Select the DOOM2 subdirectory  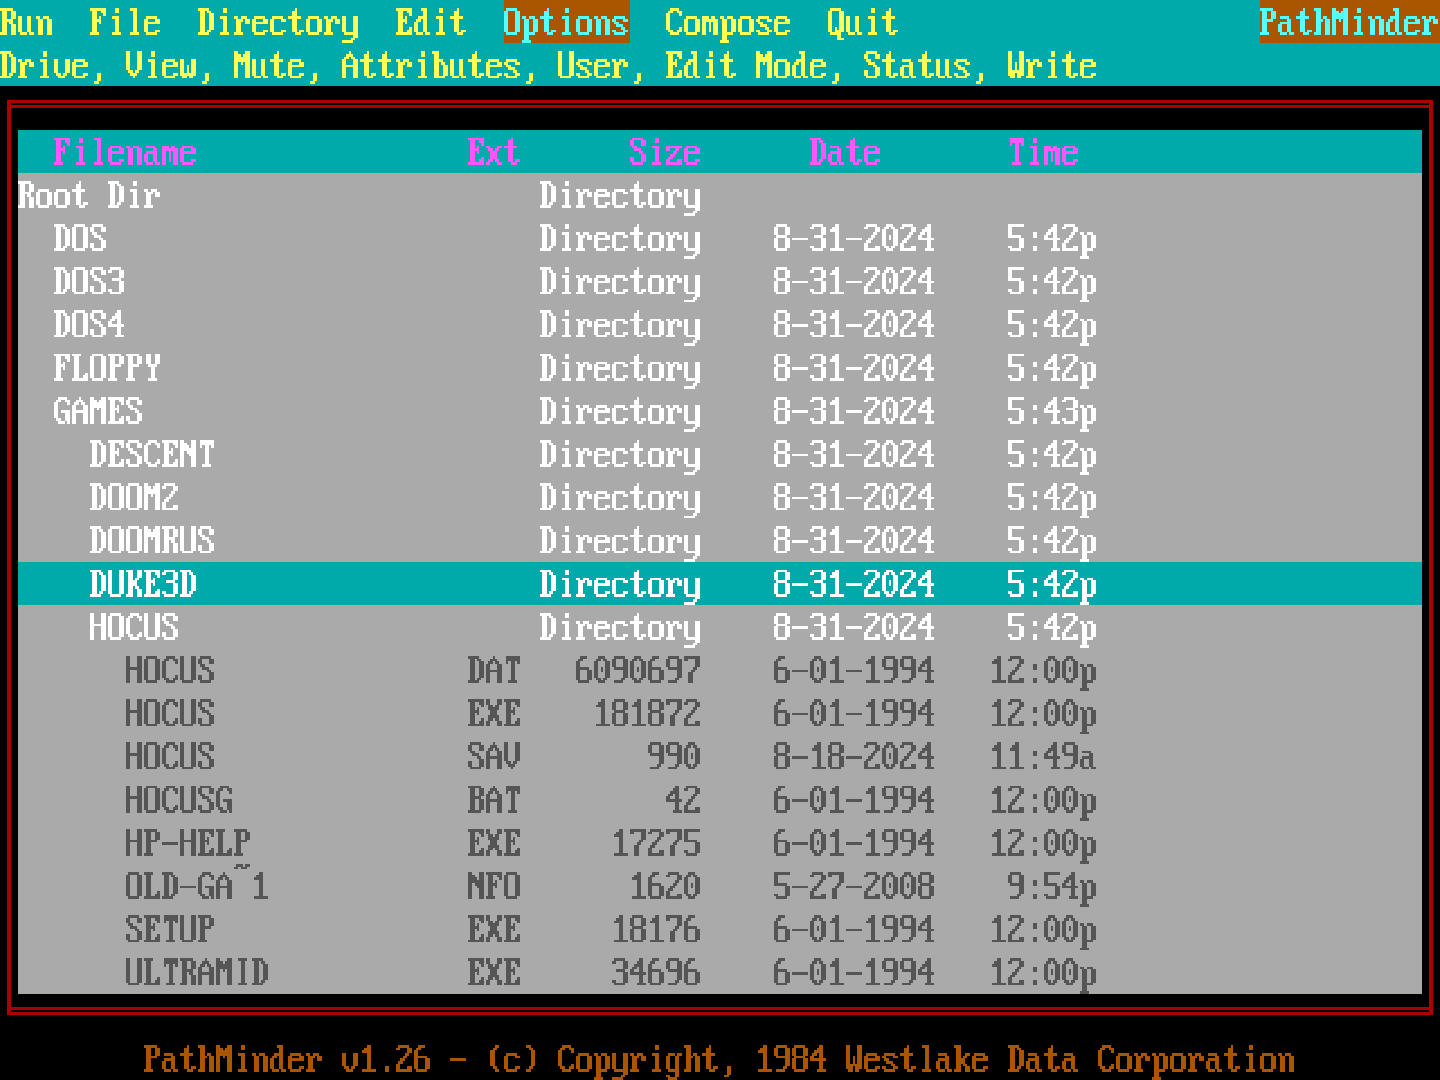coord(720,497)
